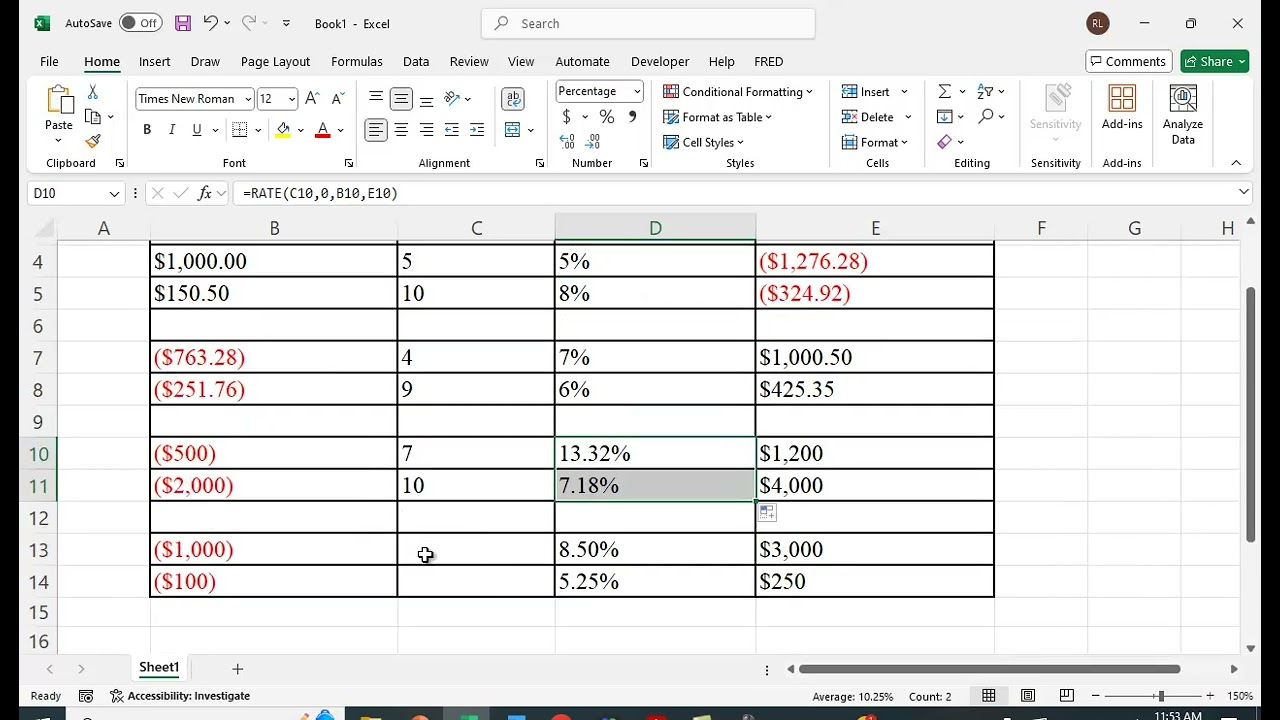The height and width of the screenshot is (720, 1280).
Task: Switch to Page Break Preview in status bar
Action: pos(1066,696)
